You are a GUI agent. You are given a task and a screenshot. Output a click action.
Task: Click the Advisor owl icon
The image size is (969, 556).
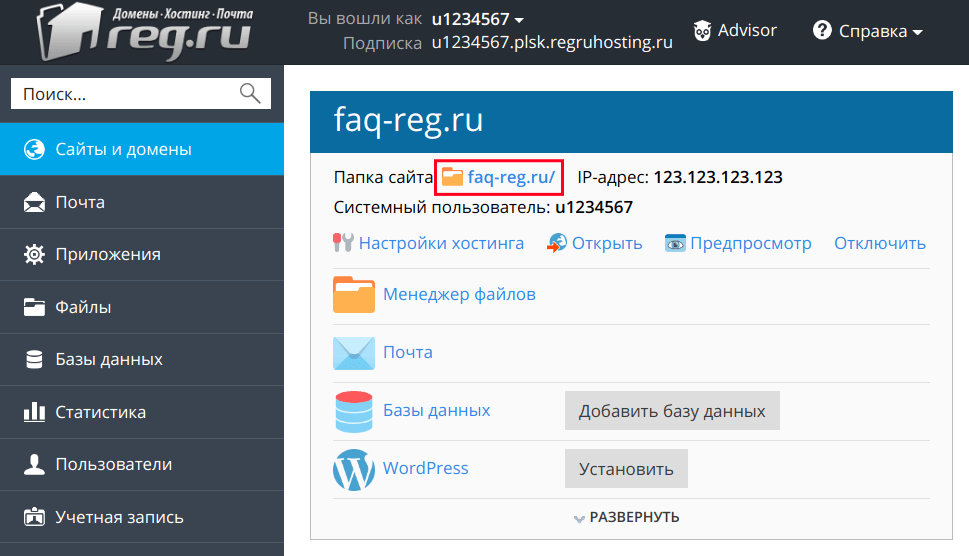point(702,30)
